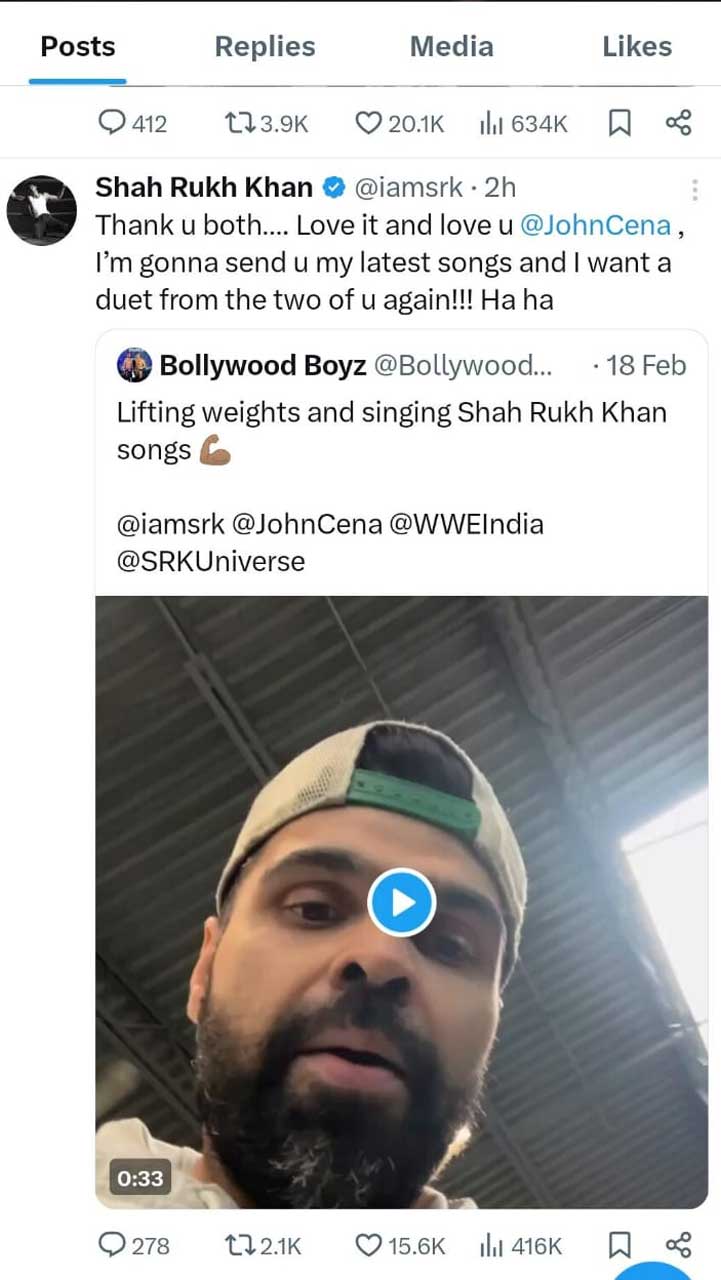Click Shah Rukh Khan's profile picture

(41, 210)
